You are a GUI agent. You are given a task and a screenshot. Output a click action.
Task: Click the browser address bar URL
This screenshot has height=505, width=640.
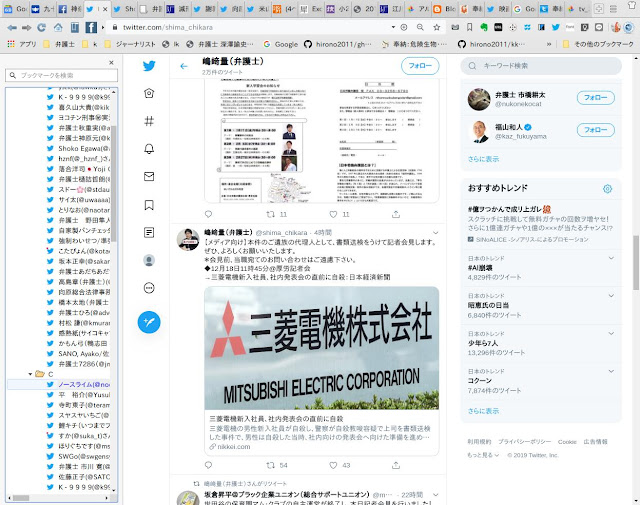point(168,27)
